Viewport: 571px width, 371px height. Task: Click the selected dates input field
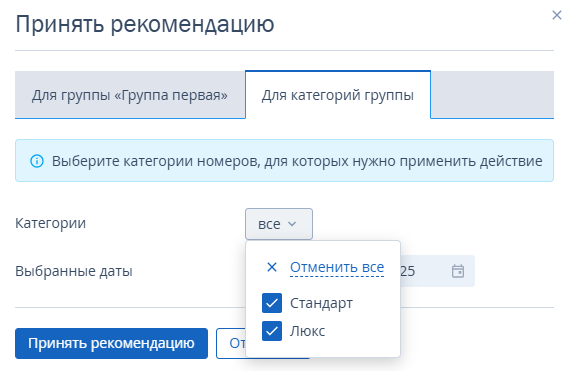[x=437, y=271]
